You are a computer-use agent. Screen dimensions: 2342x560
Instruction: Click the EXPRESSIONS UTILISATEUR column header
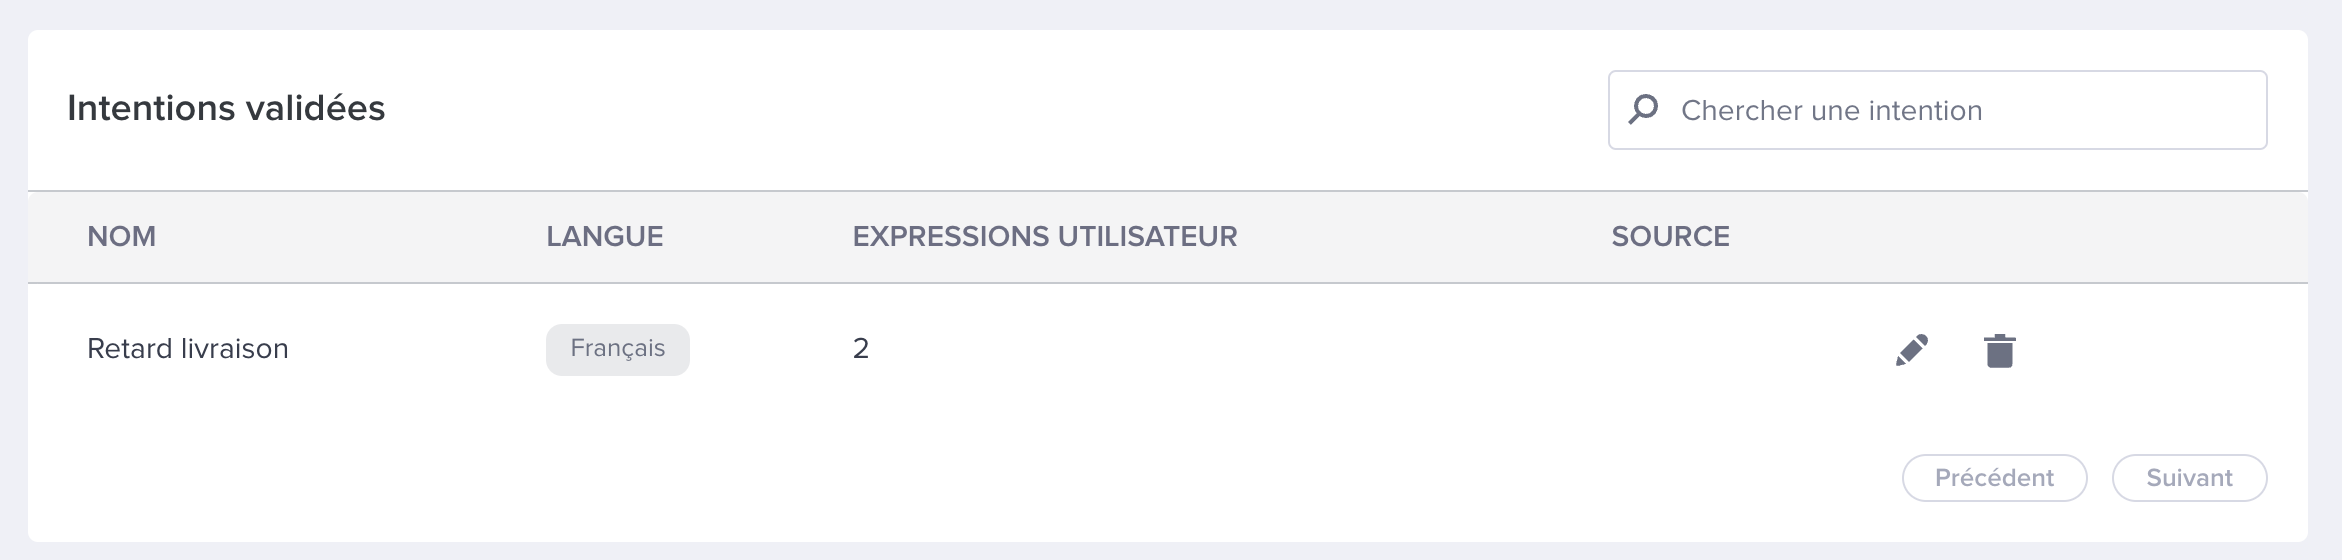(1045, 236)
